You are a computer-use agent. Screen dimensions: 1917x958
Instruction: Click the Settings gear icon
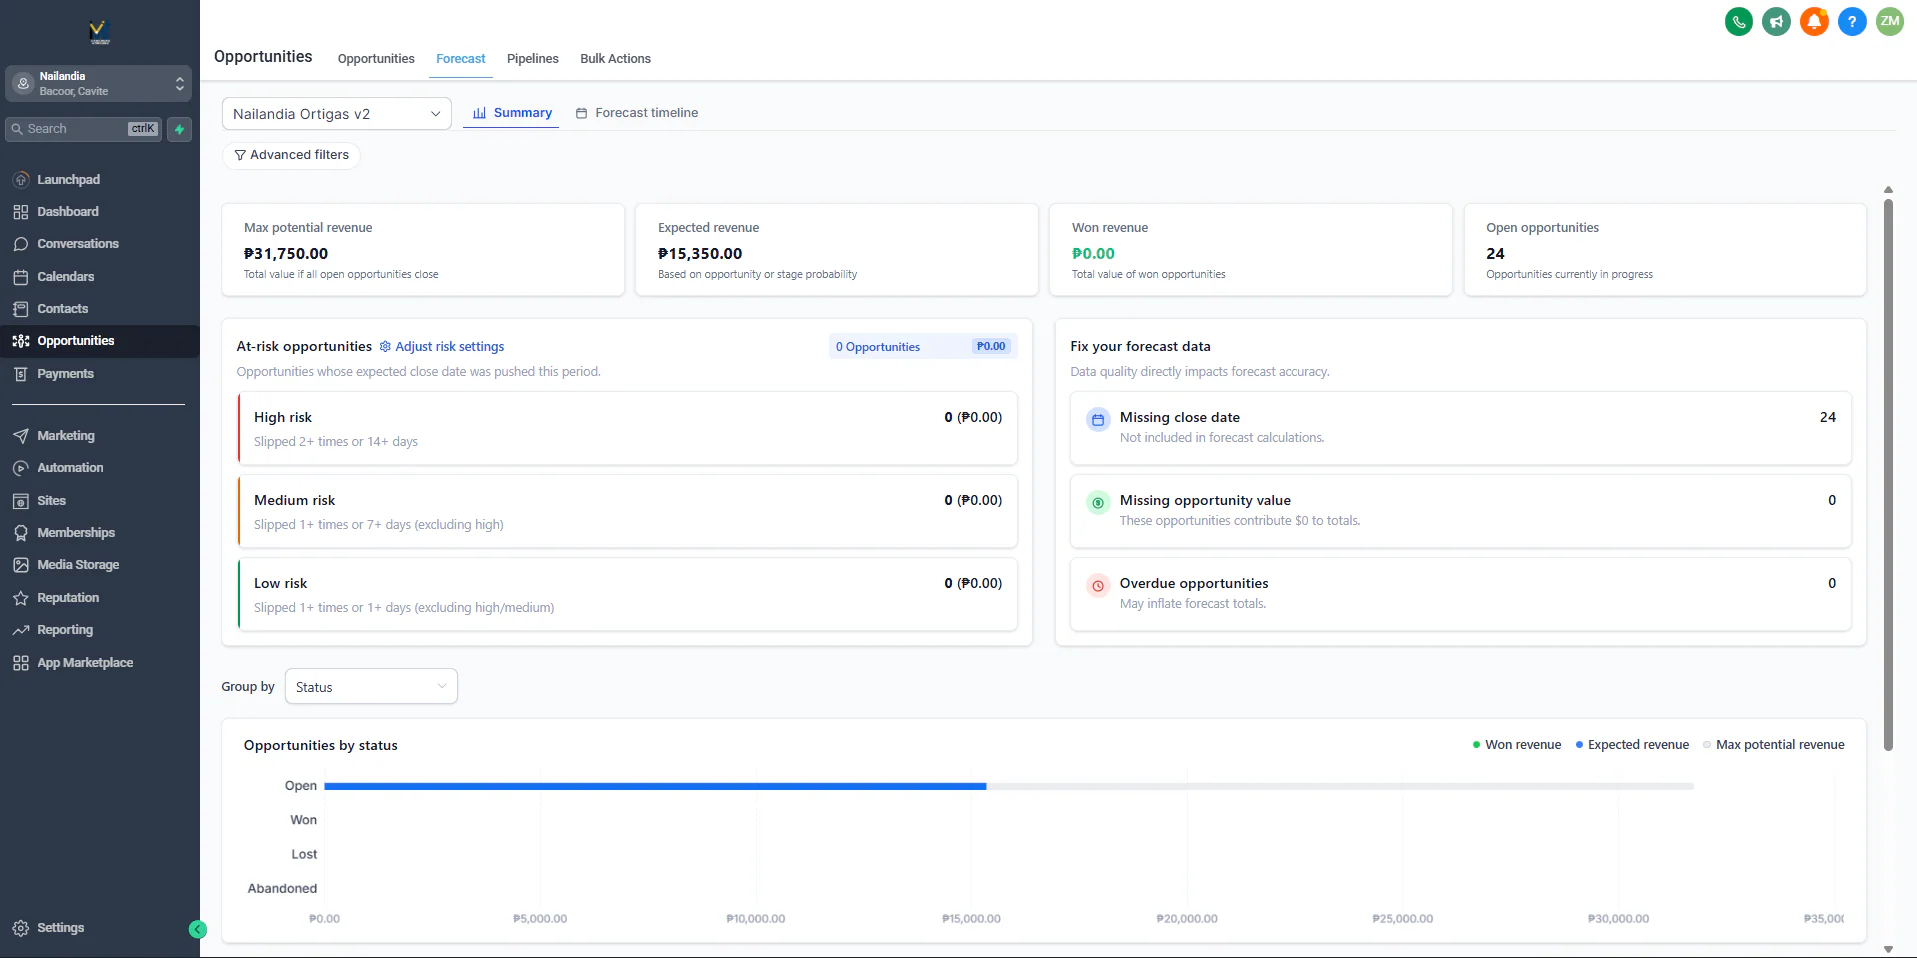tap(21, 928)
